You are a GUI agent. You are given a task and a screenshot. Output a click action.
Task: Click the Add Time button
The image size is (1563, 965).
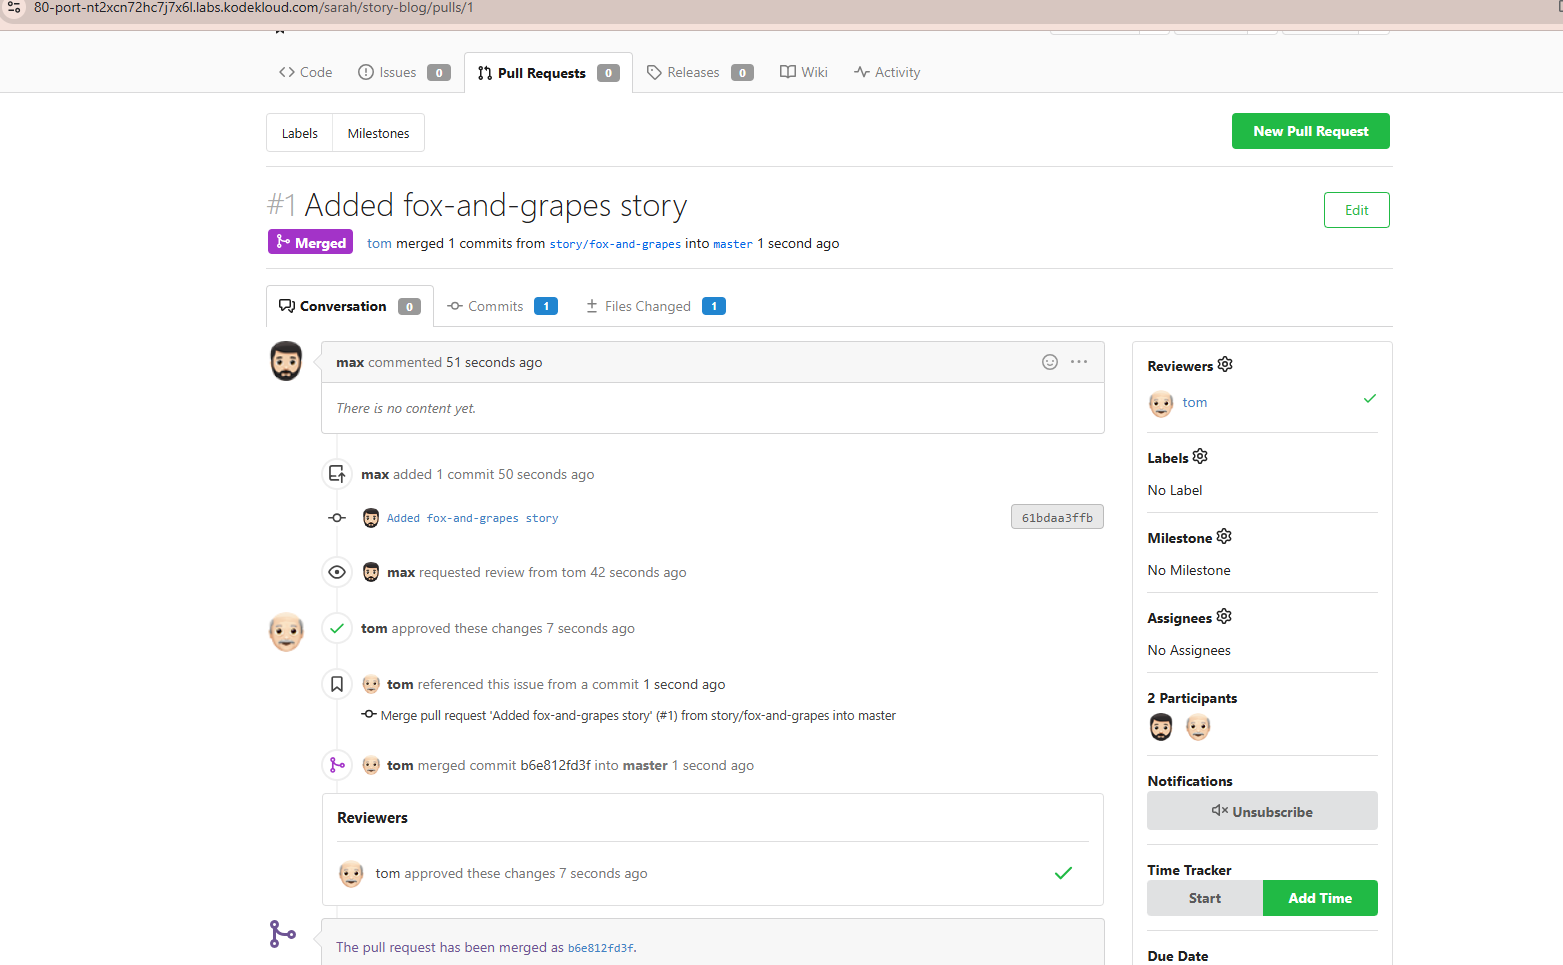click(x=1320, y=898)
